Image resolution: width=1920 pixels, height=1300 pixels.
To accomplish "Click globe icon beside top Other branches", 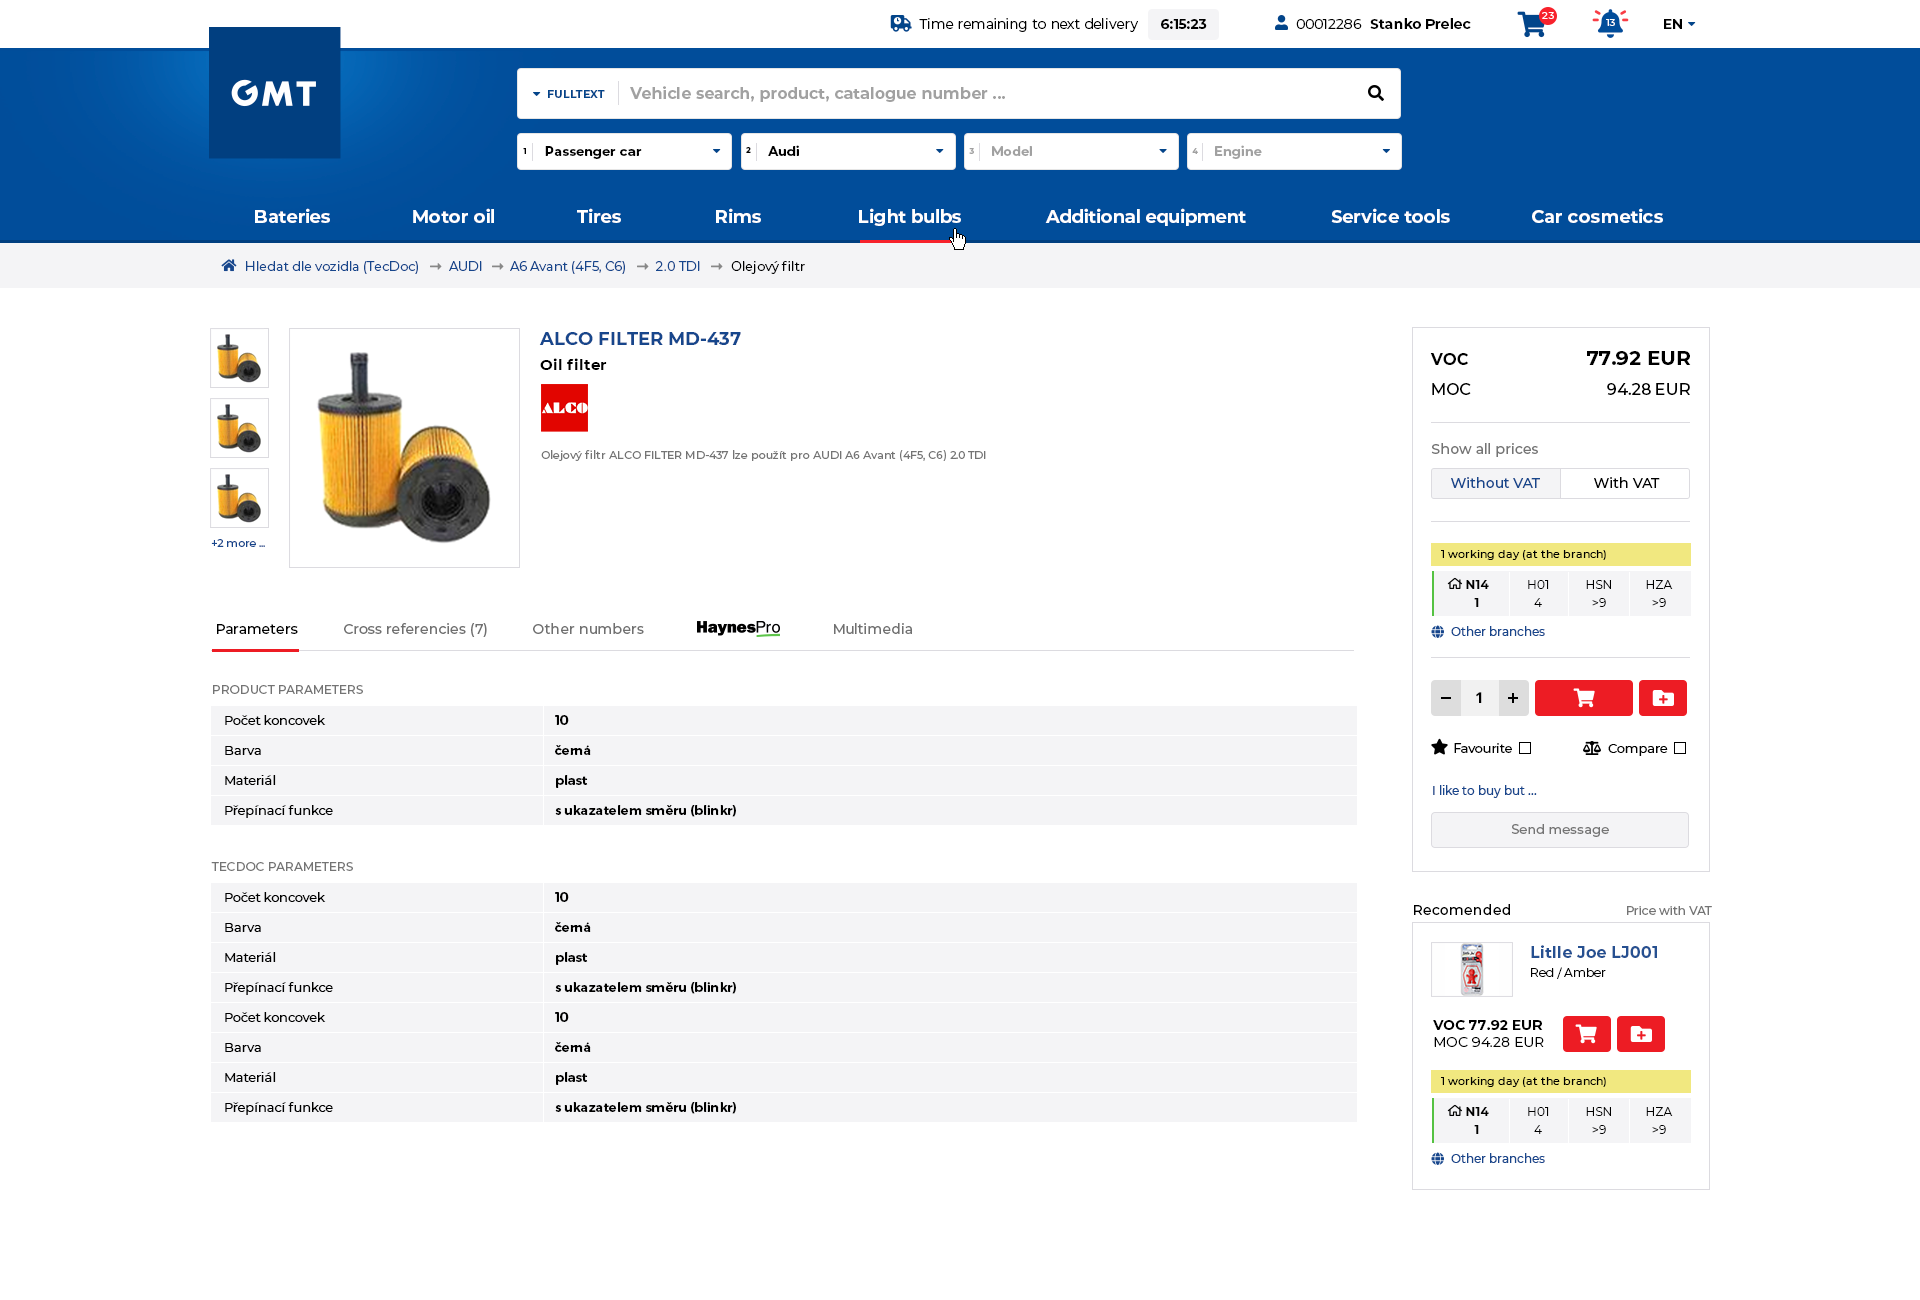I will point(1438,632).
